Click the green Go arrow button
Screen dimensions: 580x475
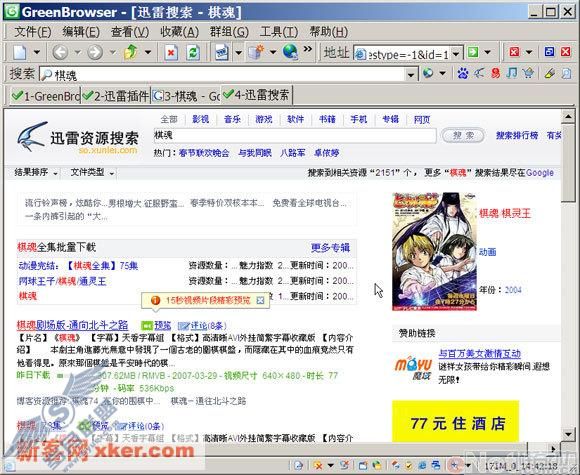(x=473, y=52)
